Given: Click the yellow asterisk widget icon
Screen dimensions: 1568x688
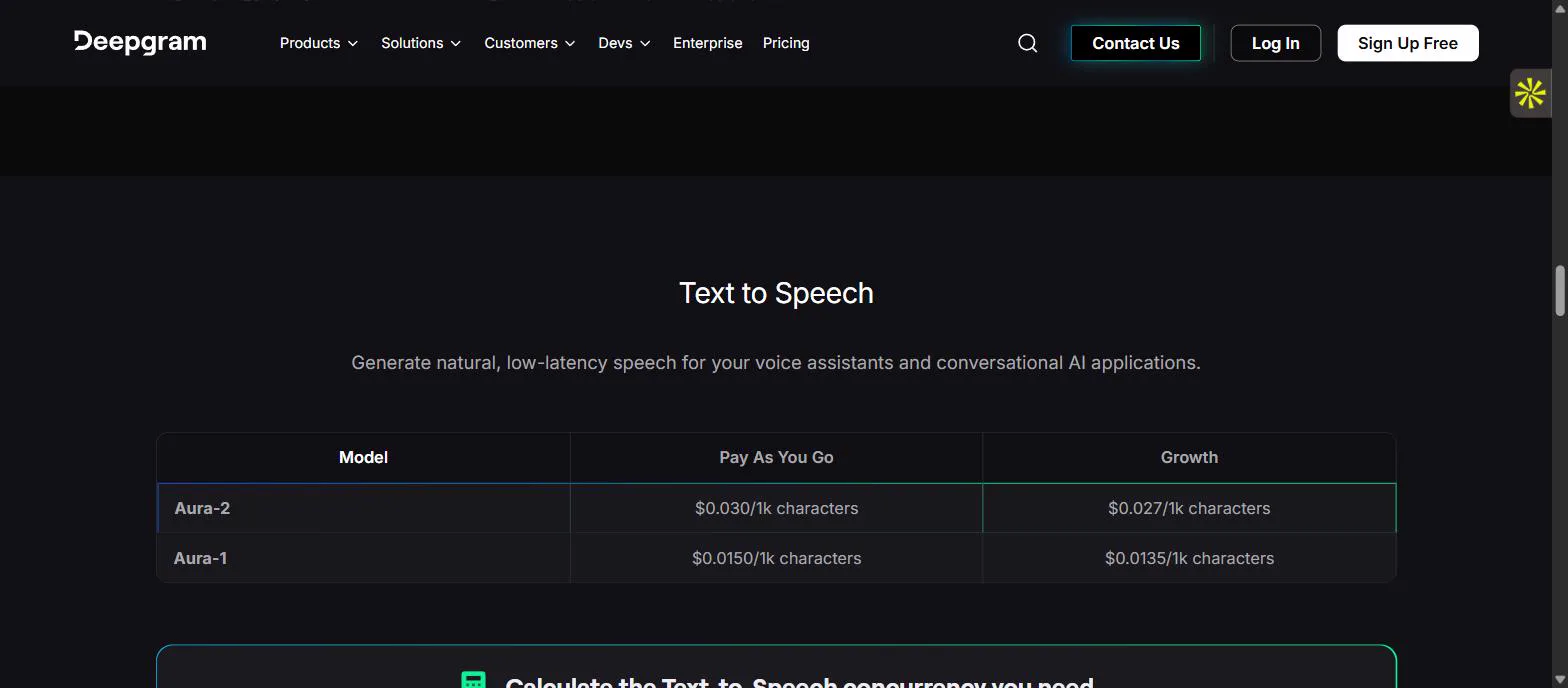Looking at the screenshot, I should tap(1530, 94).
